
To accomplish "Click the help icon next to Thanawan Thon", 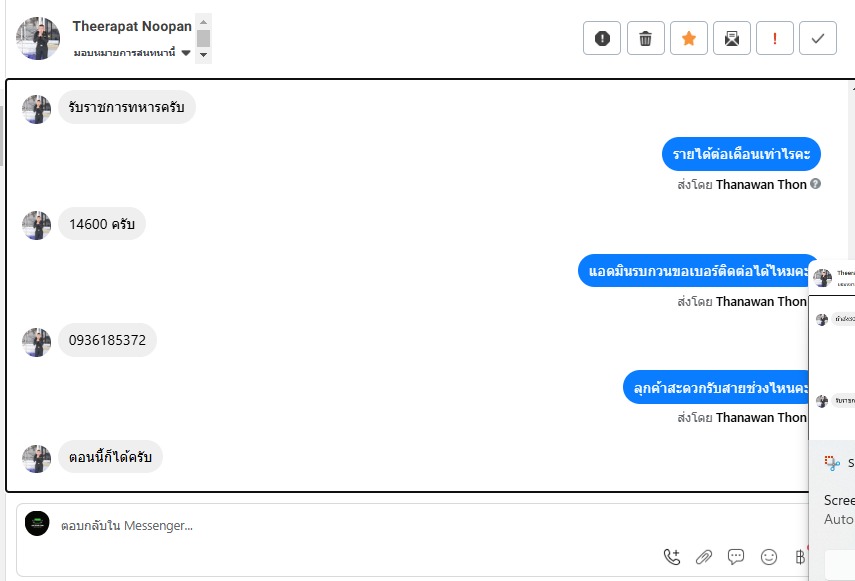I will tap(815, 184).
